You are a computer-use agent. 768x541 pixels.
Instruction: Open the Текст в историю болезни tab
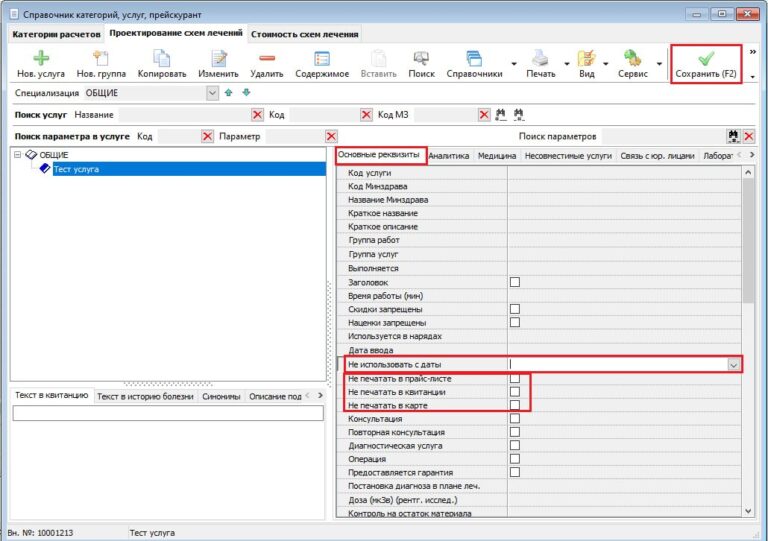coord(145,396)
